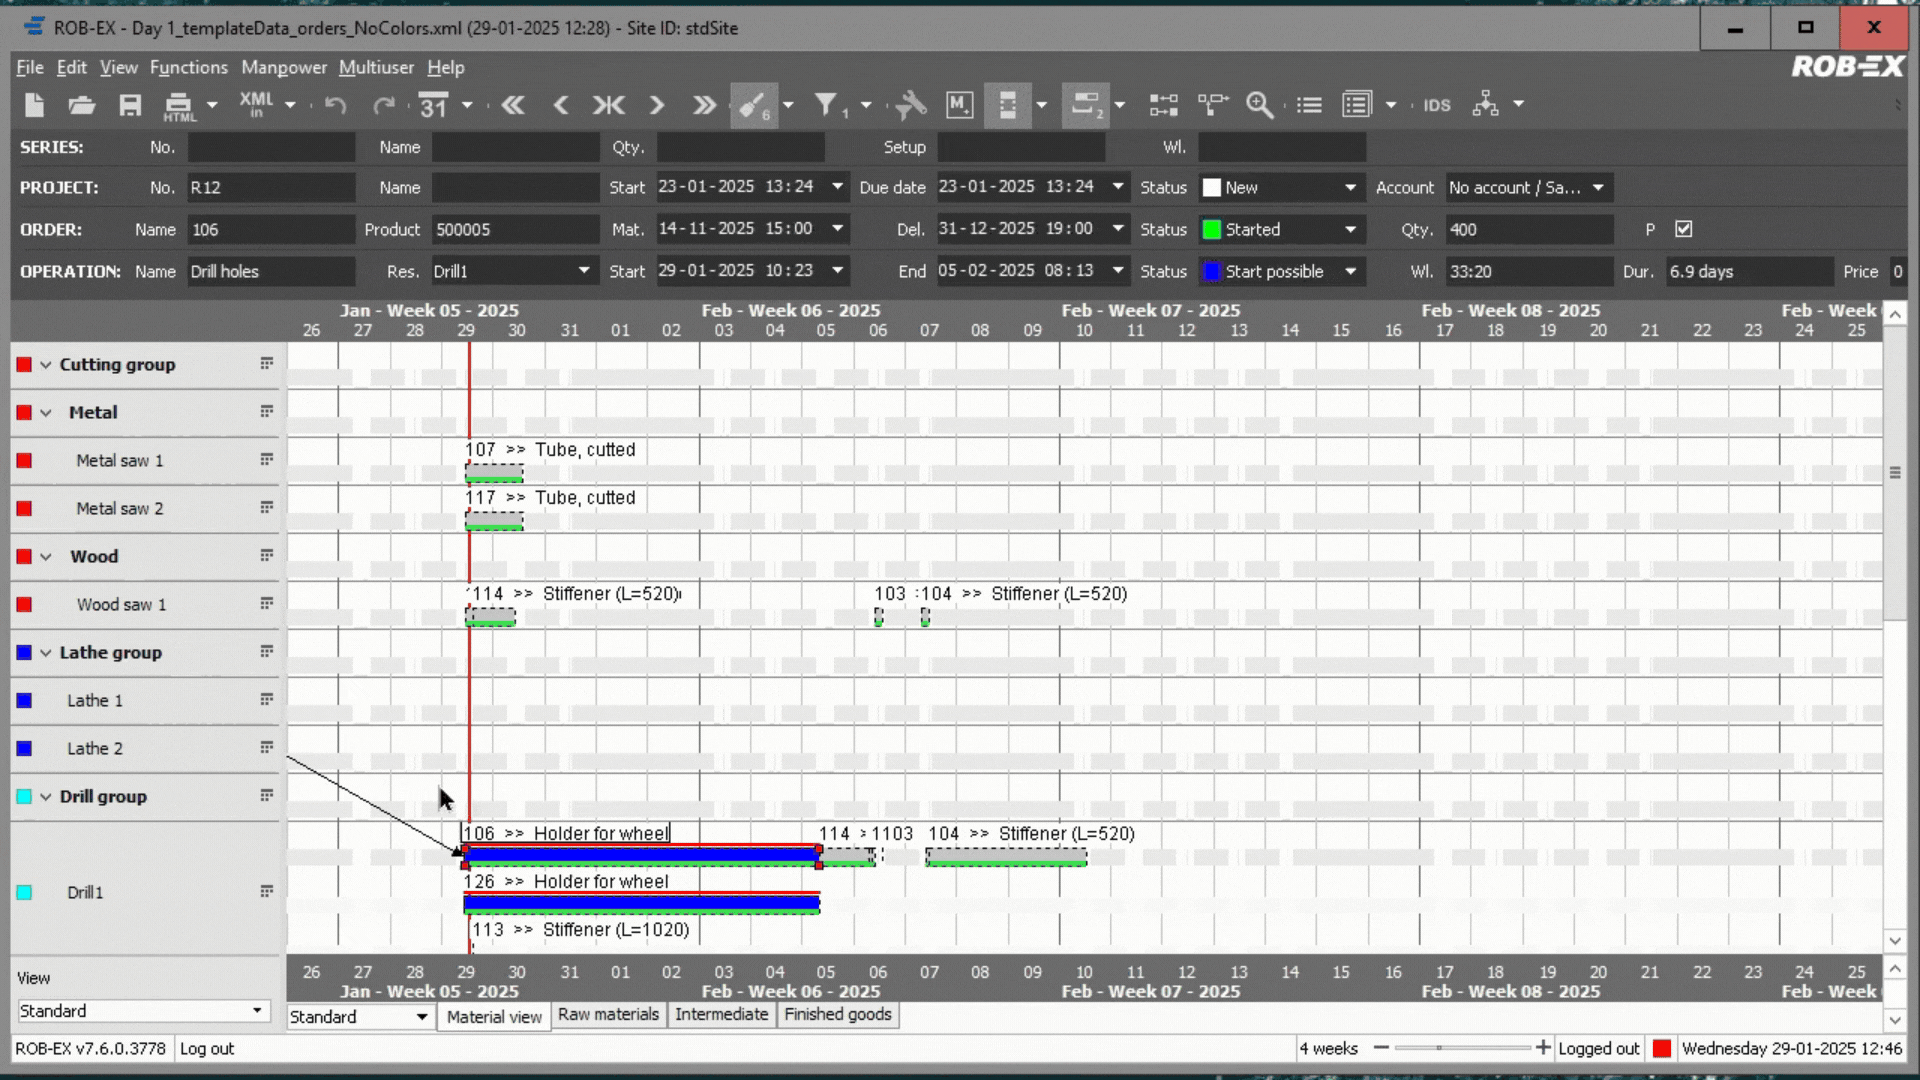The width and height of the screenshot is (1920, 1080).
Task: Toggle the P checkbox in order row
Action: coord(1684,229)
